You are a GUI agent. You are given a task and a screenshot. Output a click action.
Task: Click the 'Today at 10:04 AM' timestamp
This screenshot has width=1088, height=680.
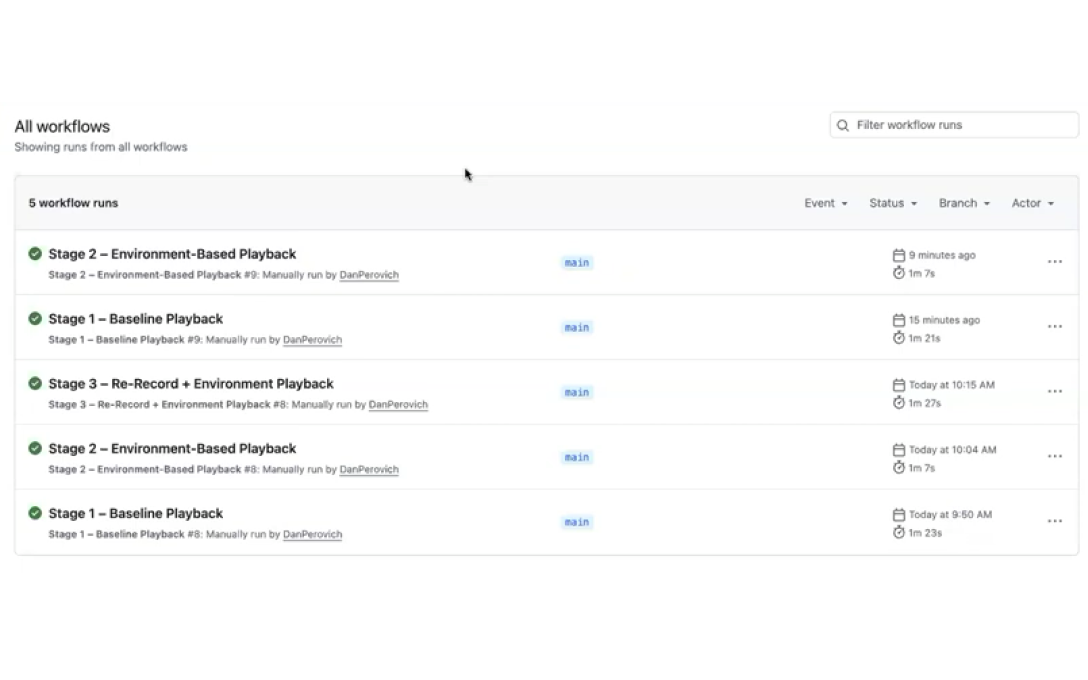(x=953, y=450)
